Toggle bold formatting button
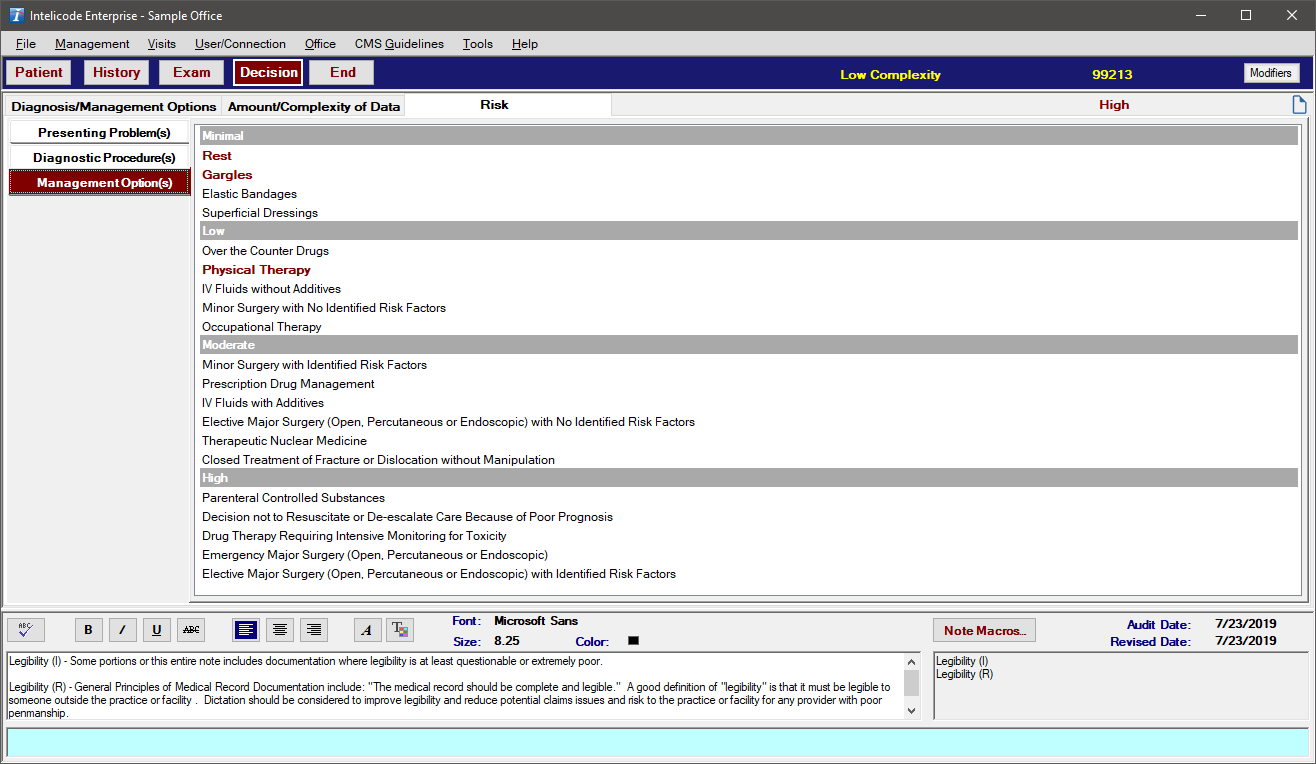 click(88, 630)
